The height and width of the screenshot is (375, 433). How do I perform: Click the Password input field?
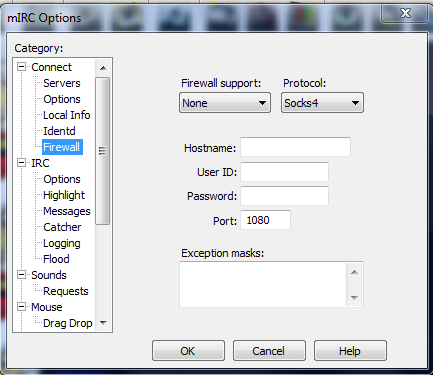[284, 196]
